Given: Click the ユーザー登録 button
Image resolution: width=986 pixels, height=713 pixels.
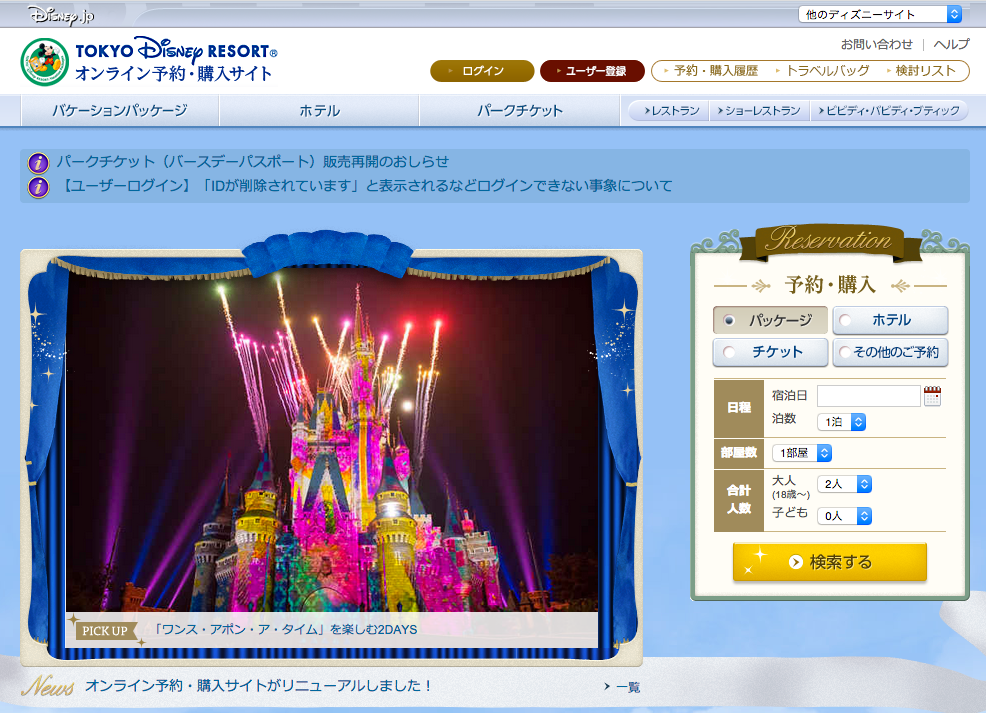Looking at the screenshot, I should (x=592, y=71).
